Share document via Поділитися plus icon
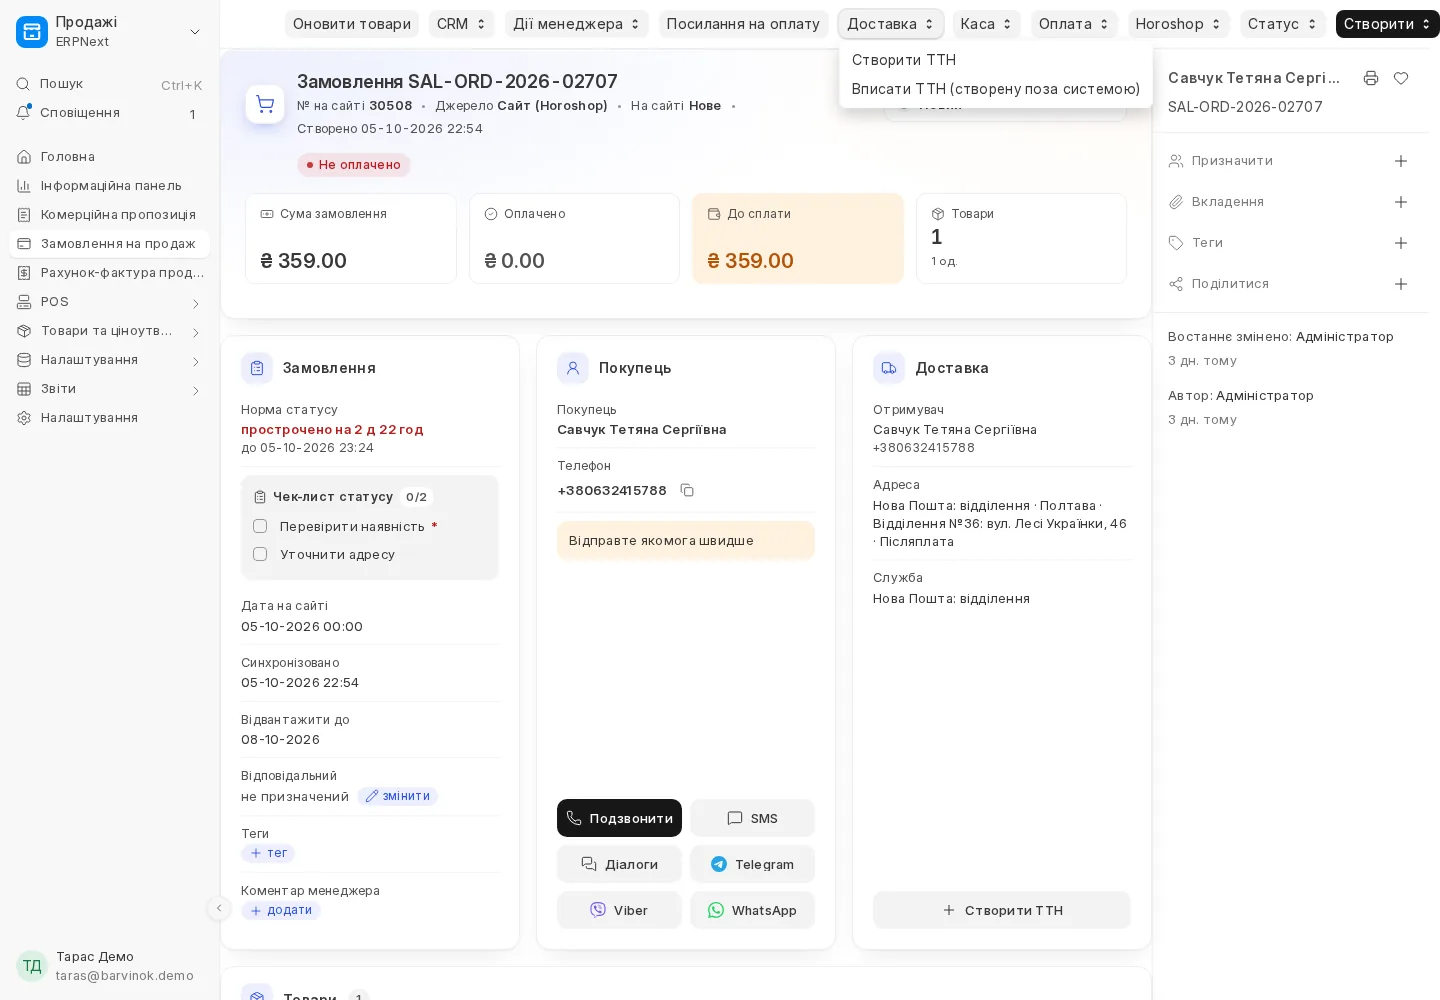The height and width of the screenshot is (1000, 1440). point(1401,284)
